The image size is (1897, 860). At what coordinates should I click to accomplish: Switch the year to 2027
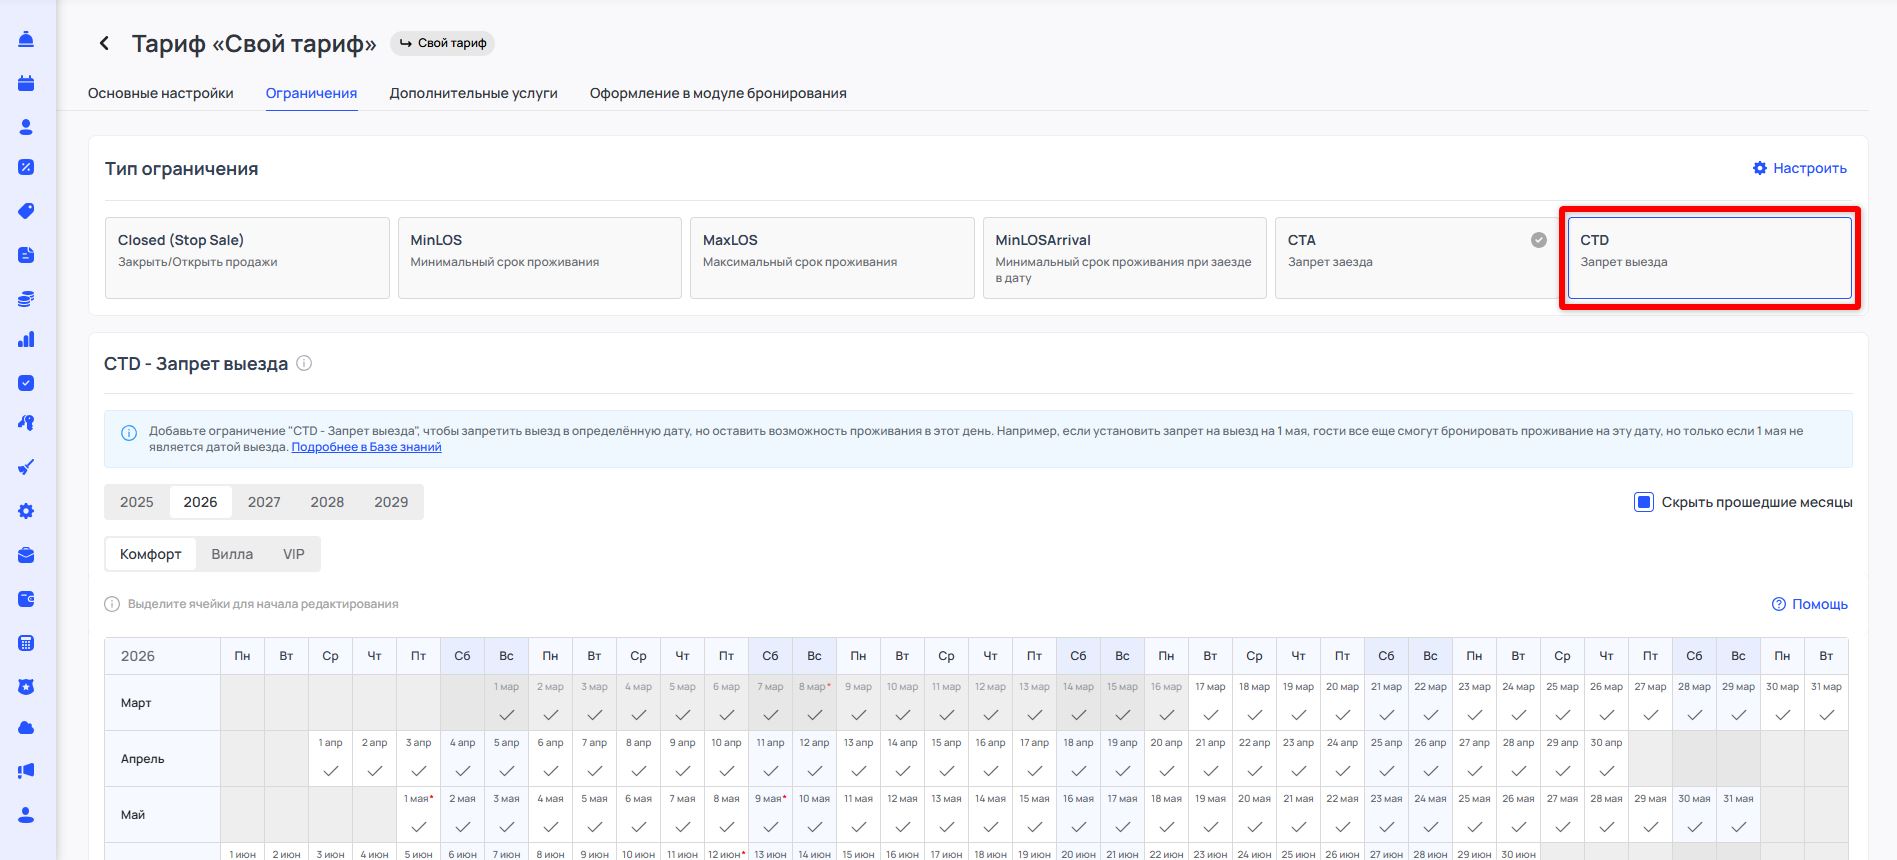tap(264, 502)
